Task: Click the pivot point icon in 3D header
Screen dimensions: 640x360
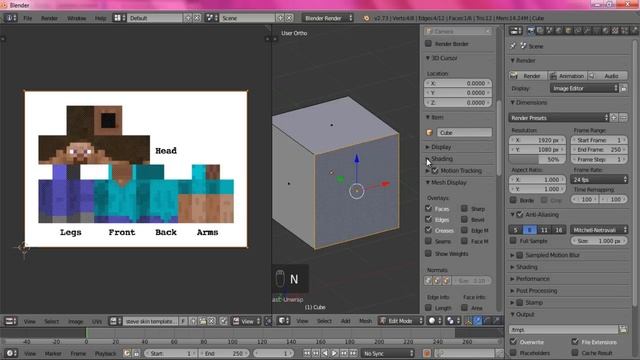Action: [x=452, y=321]
